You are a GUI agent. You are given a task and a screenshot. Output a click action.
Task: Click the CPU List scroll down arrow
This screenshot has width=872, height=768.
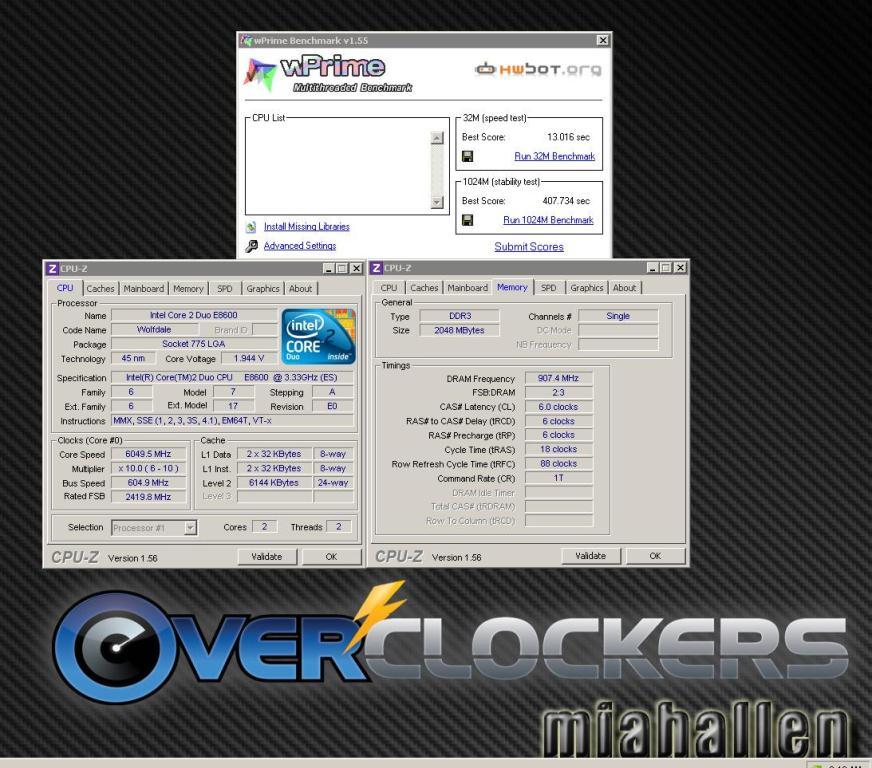click(437, 202)
